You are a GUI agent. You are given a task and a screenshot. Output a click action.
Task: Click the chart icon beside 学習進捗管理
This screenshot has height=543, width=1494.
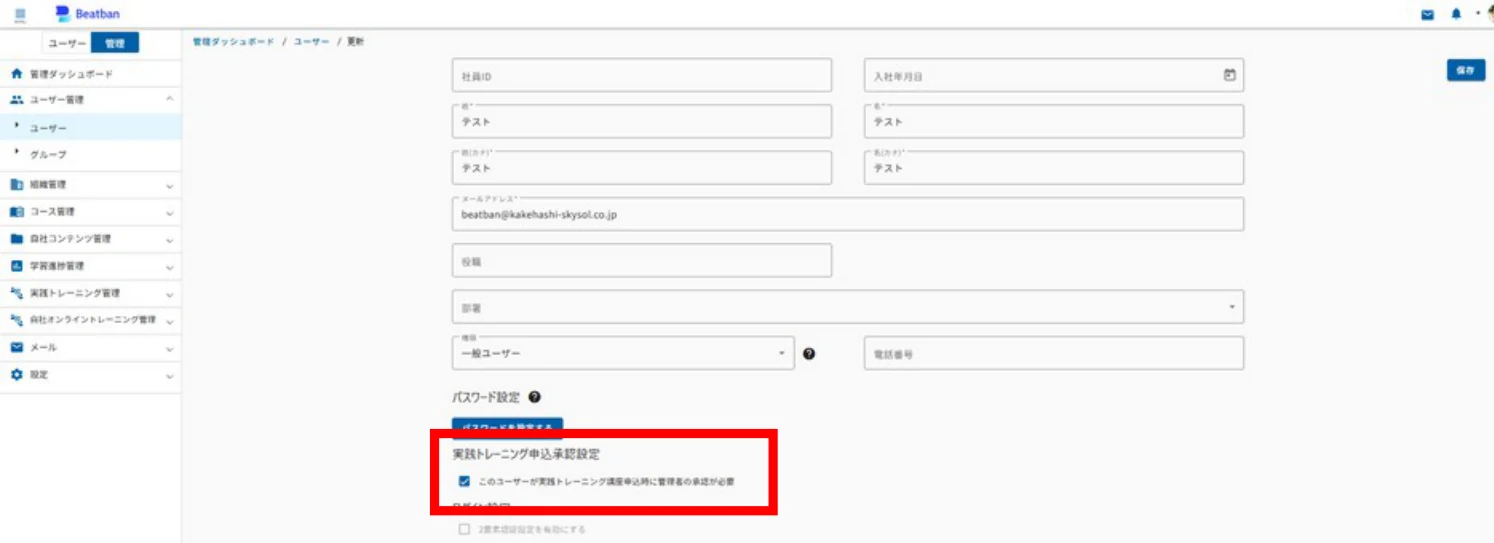coord(16,266)
